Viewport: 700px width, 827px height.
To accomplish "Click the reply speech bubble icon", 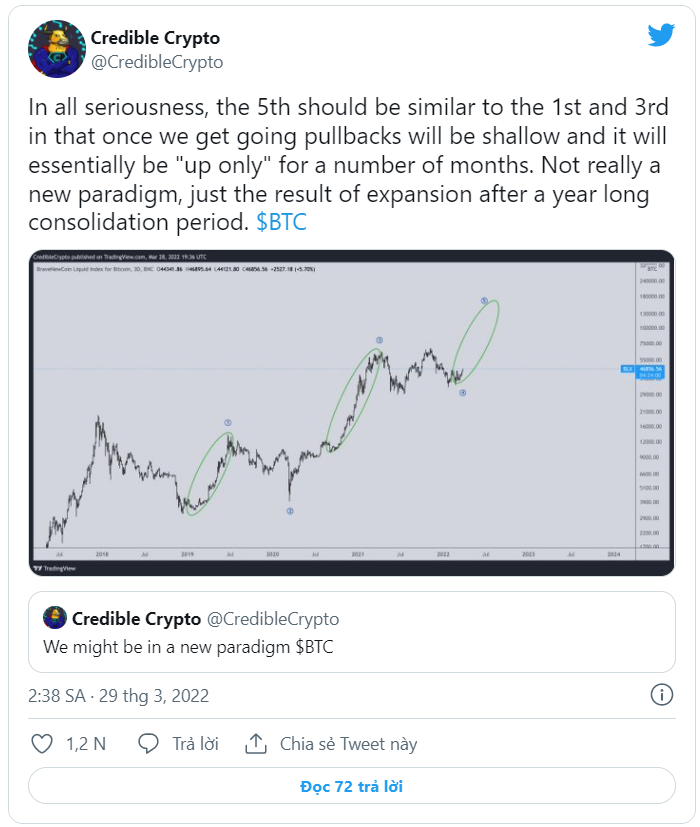I will click(x=149, y=744).
